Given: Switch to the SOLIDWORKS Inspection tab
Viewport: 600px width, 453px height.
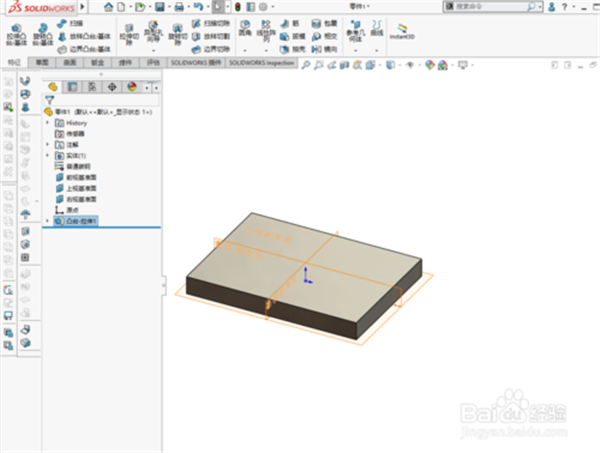Looking at the screenshot, I should tap(262, 62).
